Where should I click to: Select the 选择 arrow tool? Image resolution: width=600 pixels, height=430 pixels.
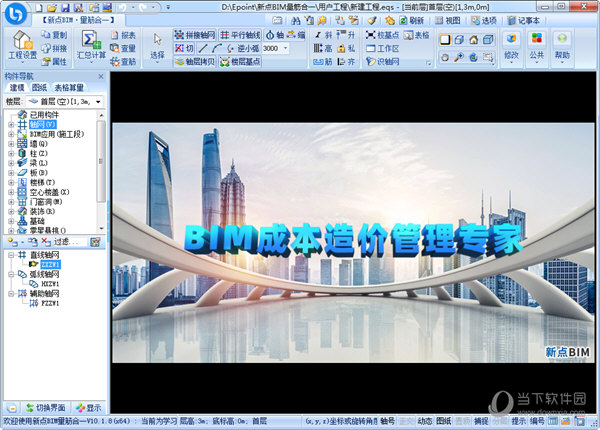click(x=157, y=46)
